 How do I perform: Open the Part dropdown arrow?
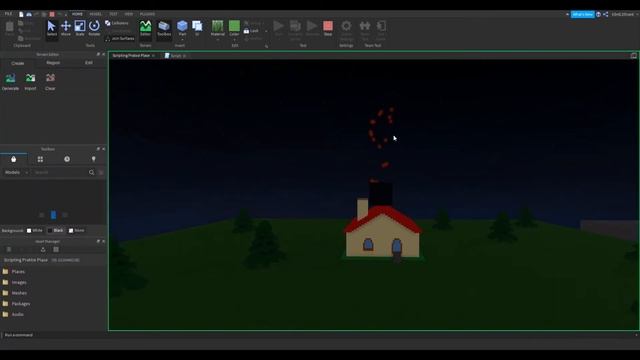point(182,40)
